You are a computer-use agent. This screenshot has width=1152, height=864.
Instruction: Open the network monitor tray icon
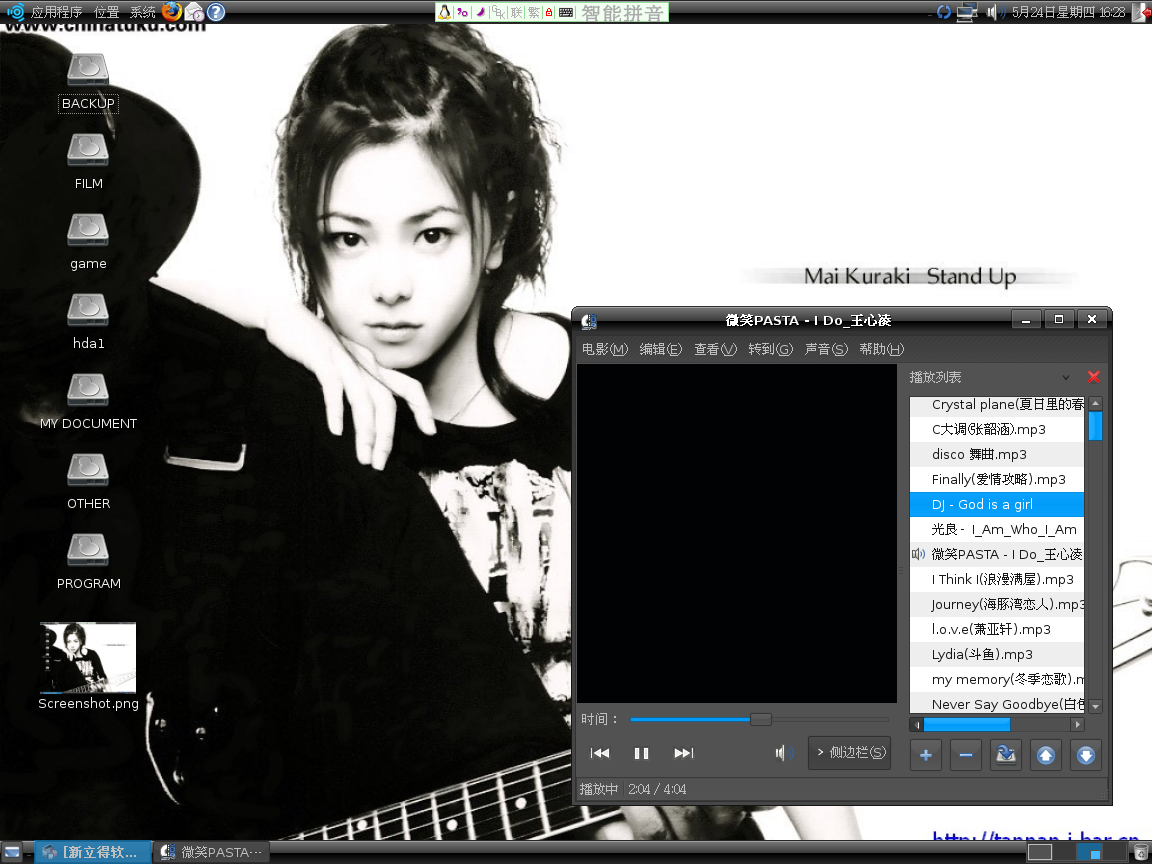tap(967, 12)
